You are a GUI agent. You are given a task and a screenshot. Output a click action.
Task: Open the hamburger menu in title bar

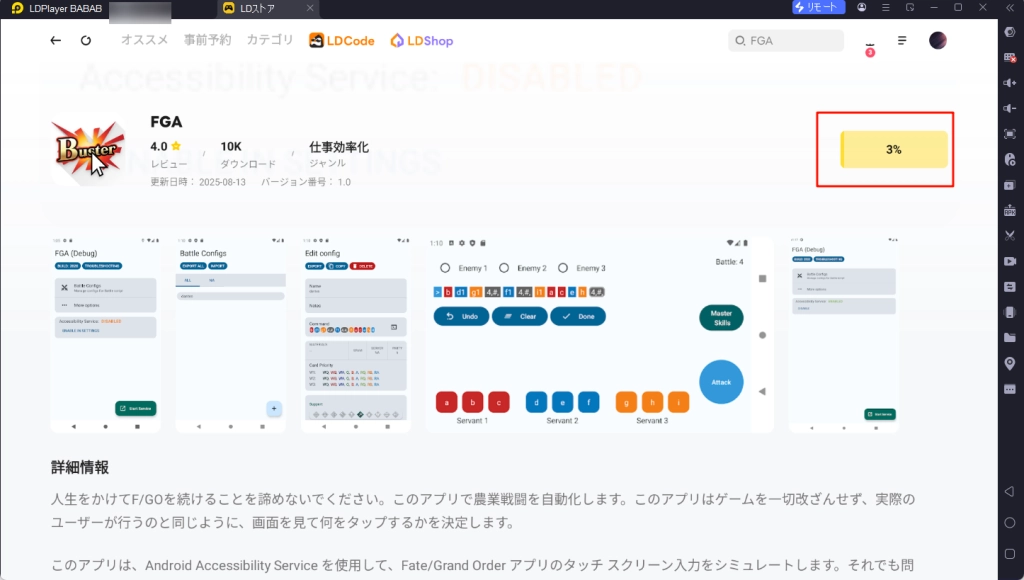point(886,7)
